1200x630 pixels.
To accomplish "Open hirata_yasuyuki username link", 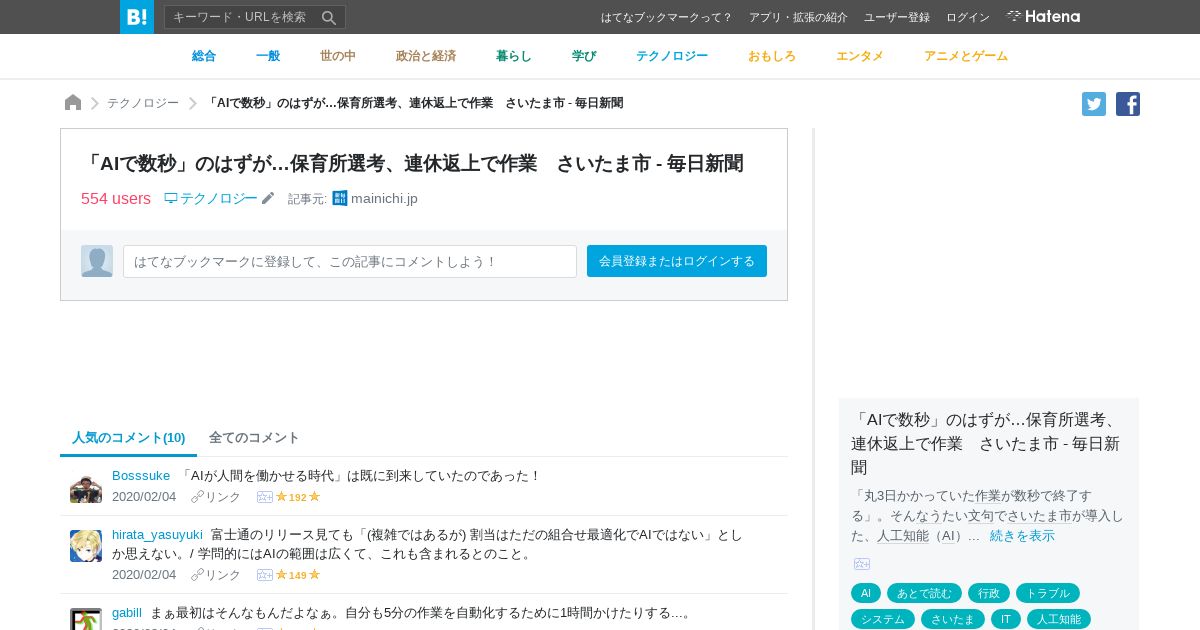I will [157, 534].
